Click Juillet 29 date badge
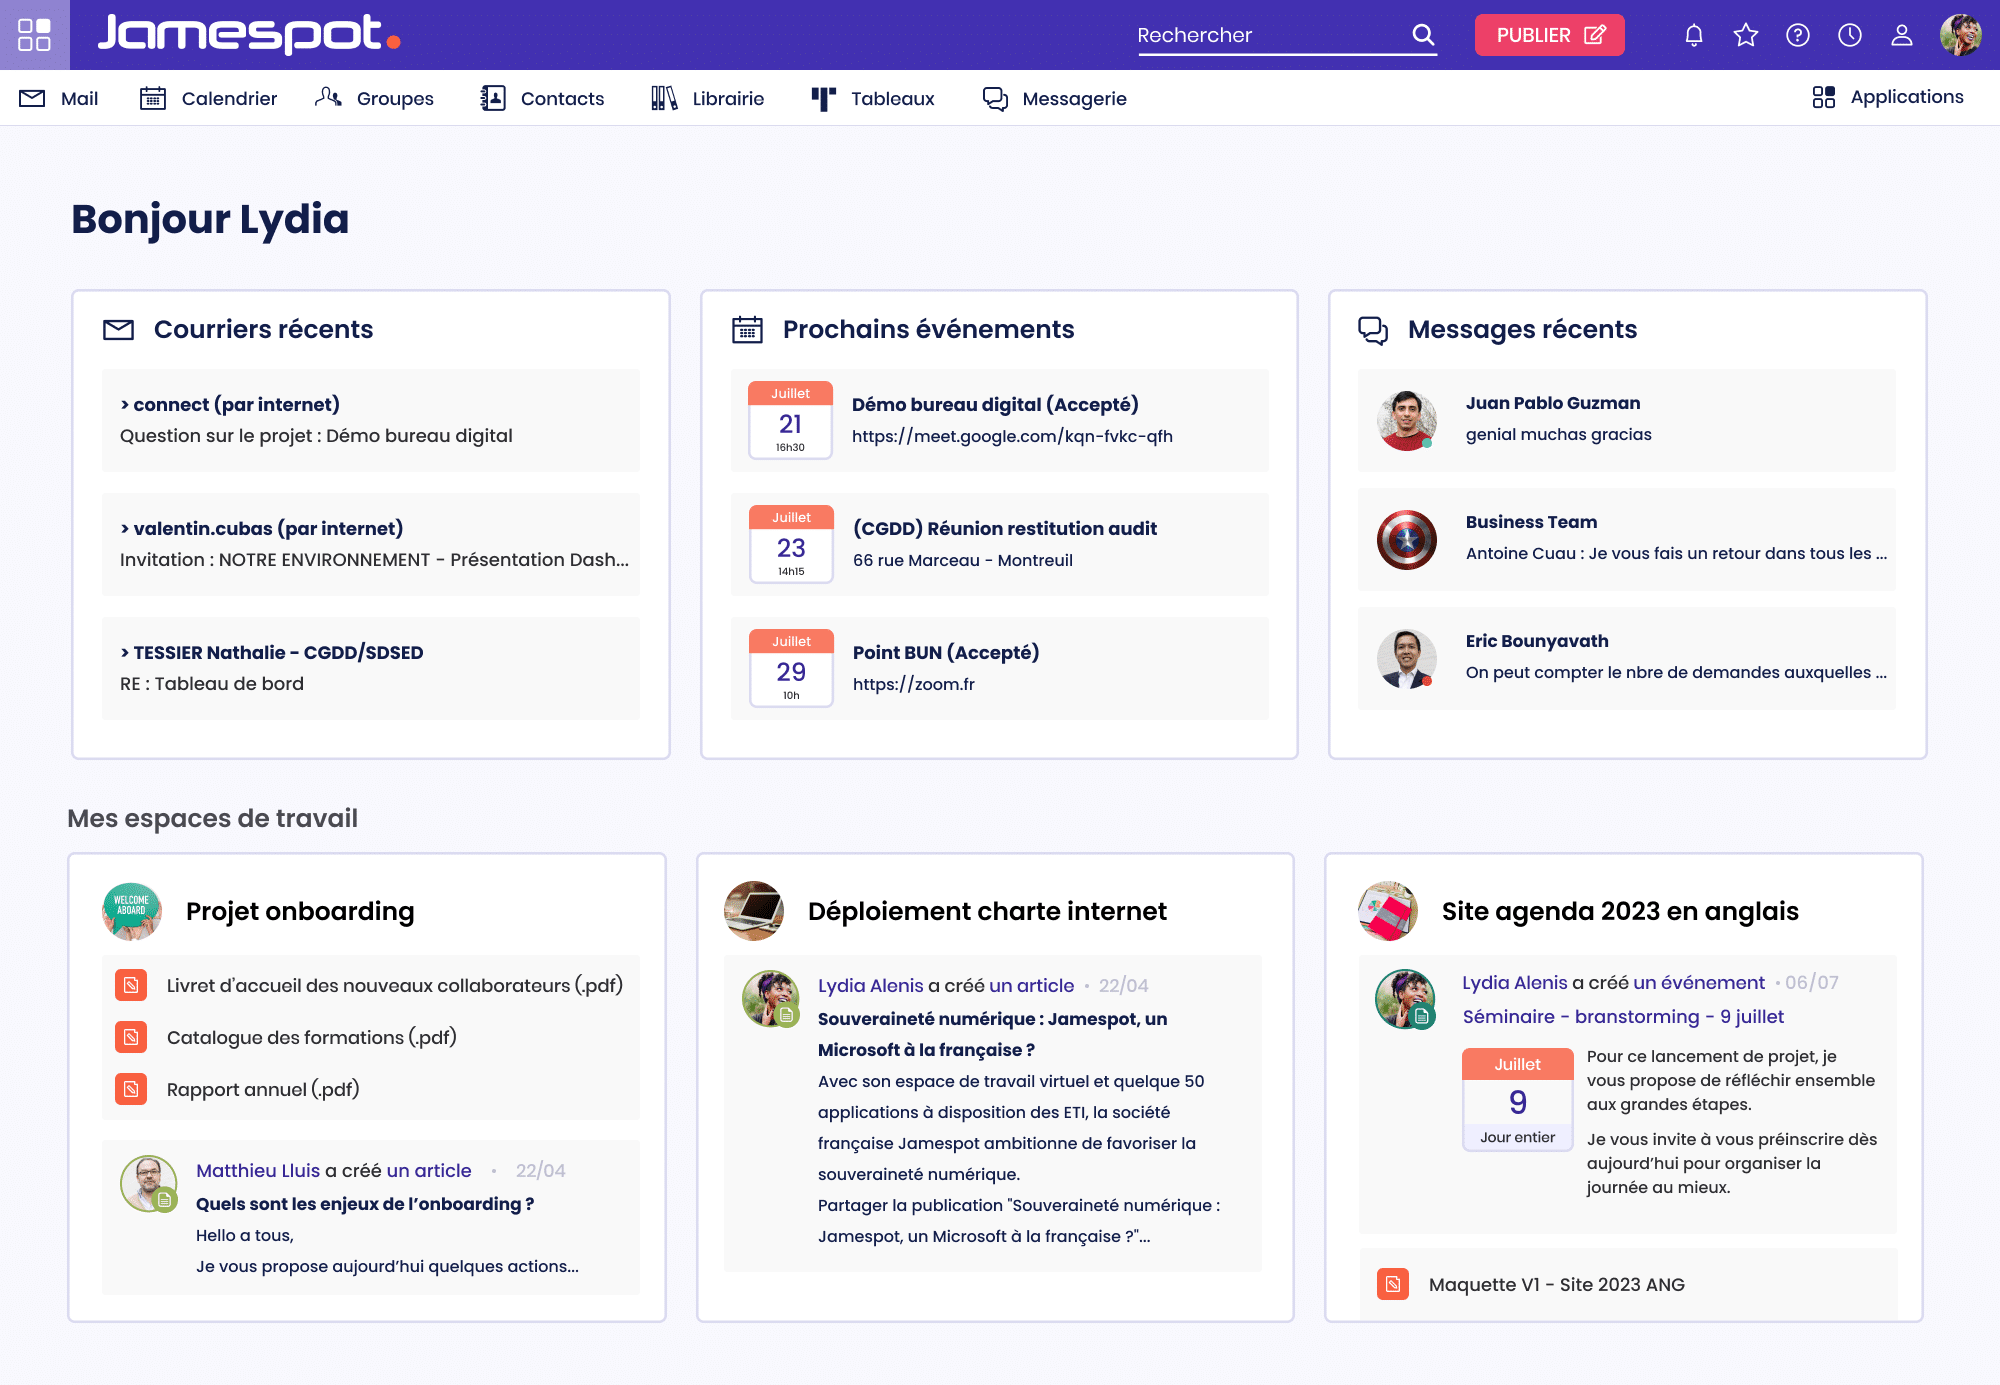 [x=791, y=668]
